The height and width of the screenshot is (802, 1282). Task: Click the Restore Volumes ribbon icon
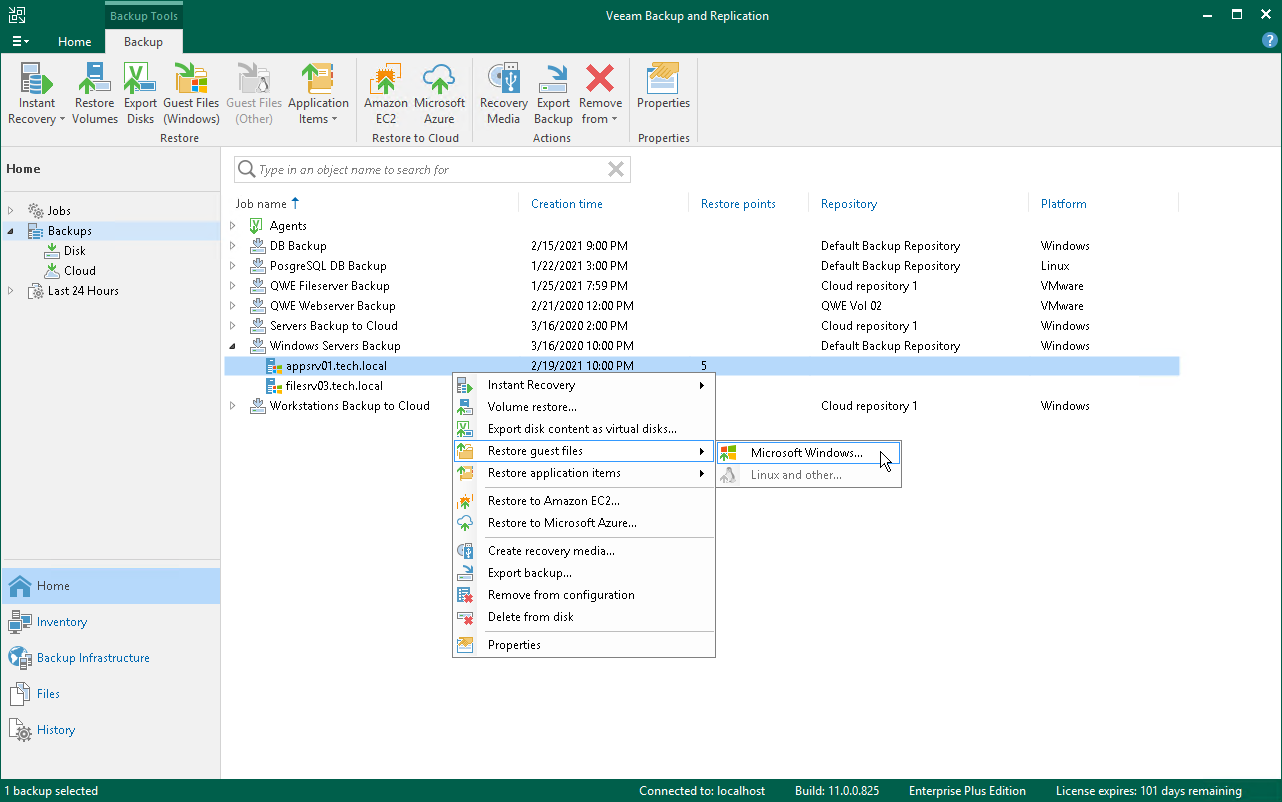click(95, 93)
